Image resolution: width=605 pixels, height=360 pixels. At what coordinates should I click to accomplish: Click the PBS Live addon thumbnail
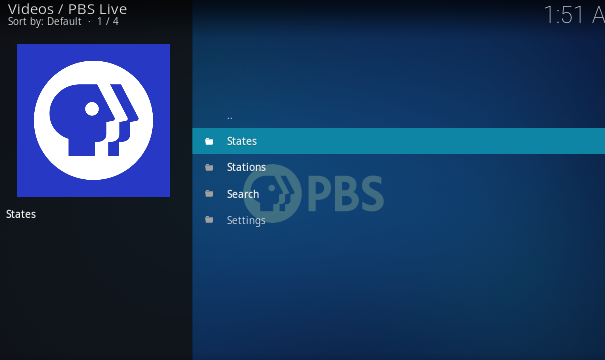[x=93, y=120]
